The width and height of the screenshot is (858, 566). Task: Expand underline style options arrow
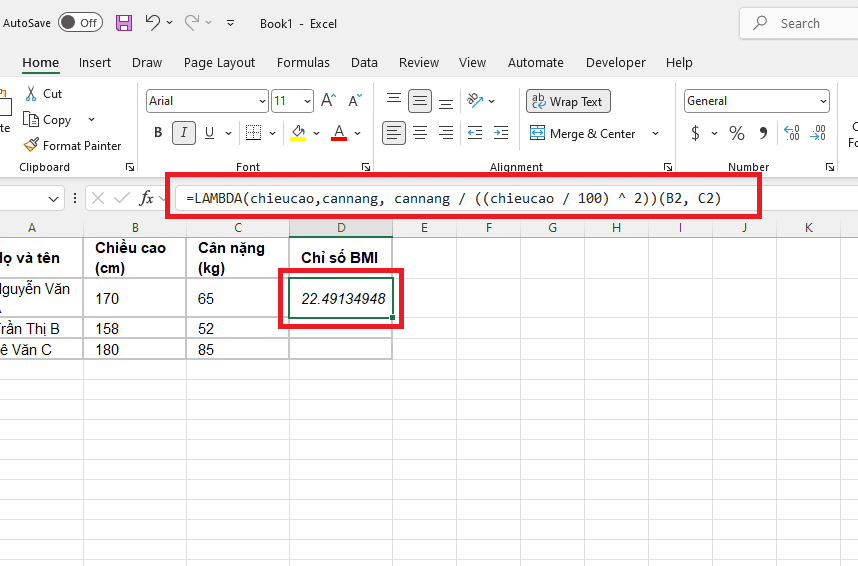coord(228,133)
